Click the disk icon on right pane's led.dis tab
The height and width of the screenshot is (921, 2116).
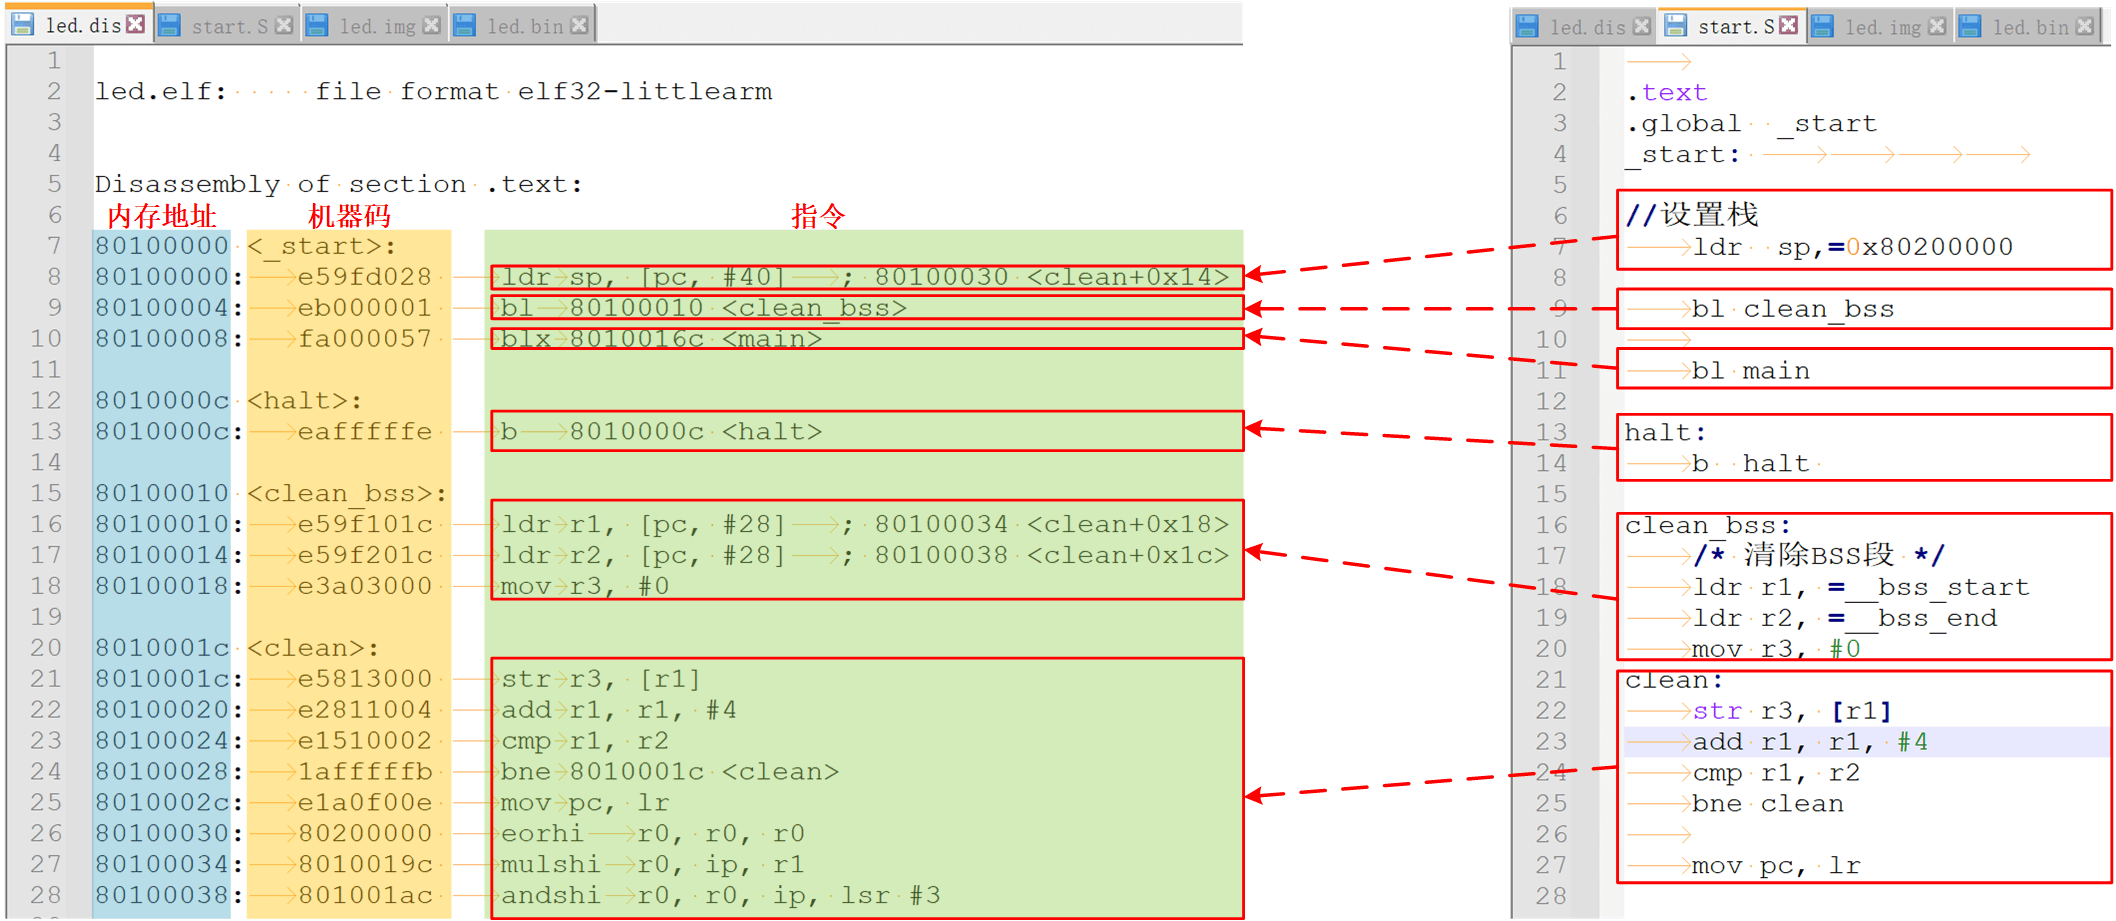[x=1527, y=27]
